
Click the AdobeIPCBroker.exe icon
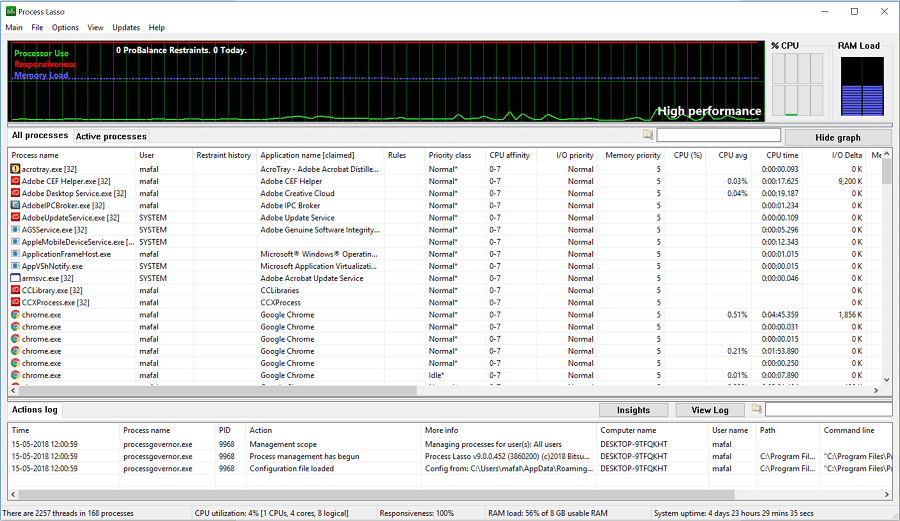[15, 205]
